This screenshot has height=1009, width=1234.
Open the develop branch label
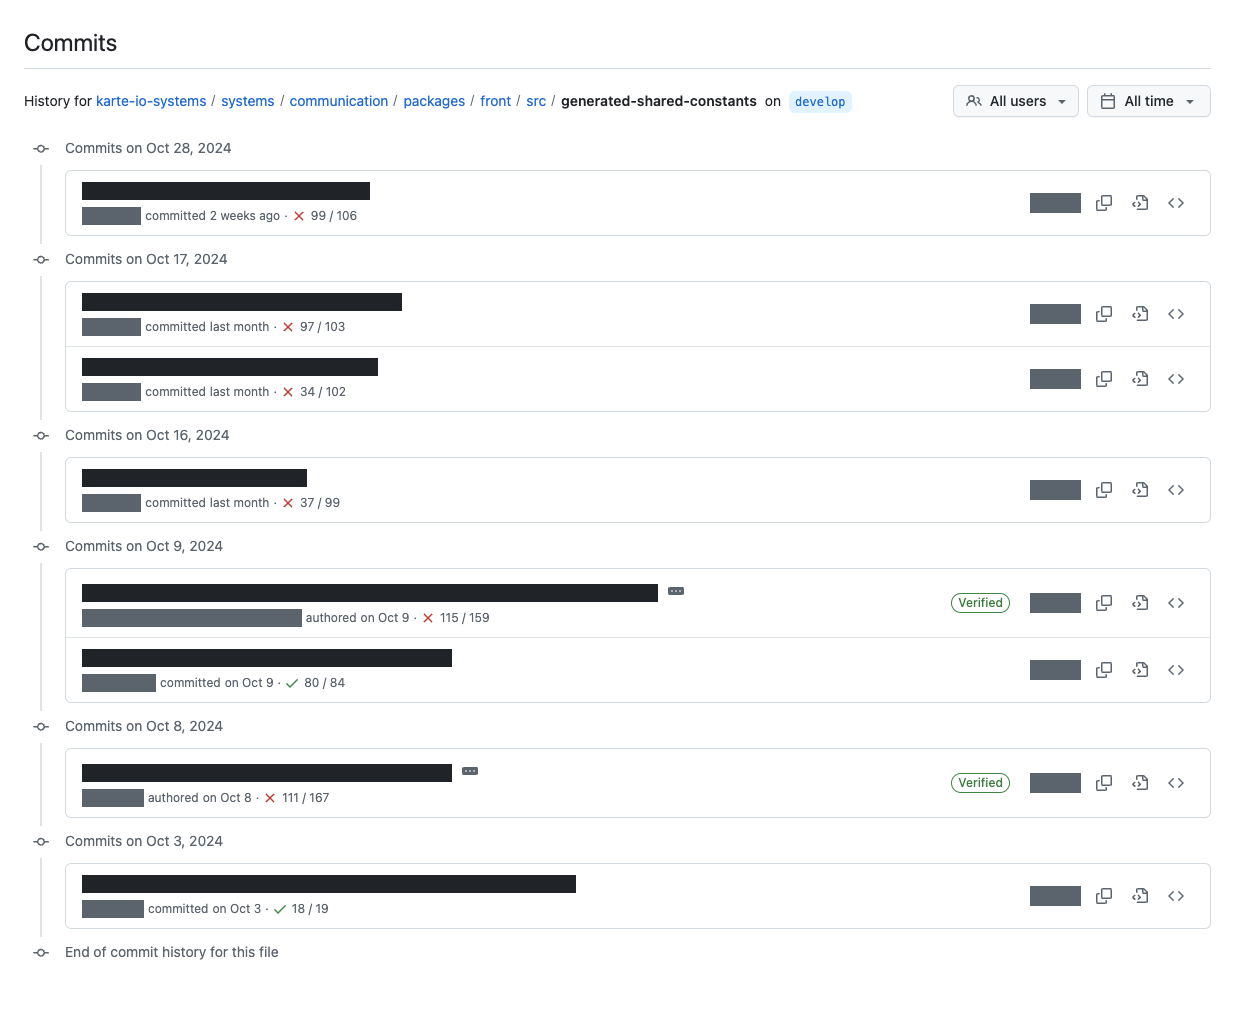pos(820,102)
